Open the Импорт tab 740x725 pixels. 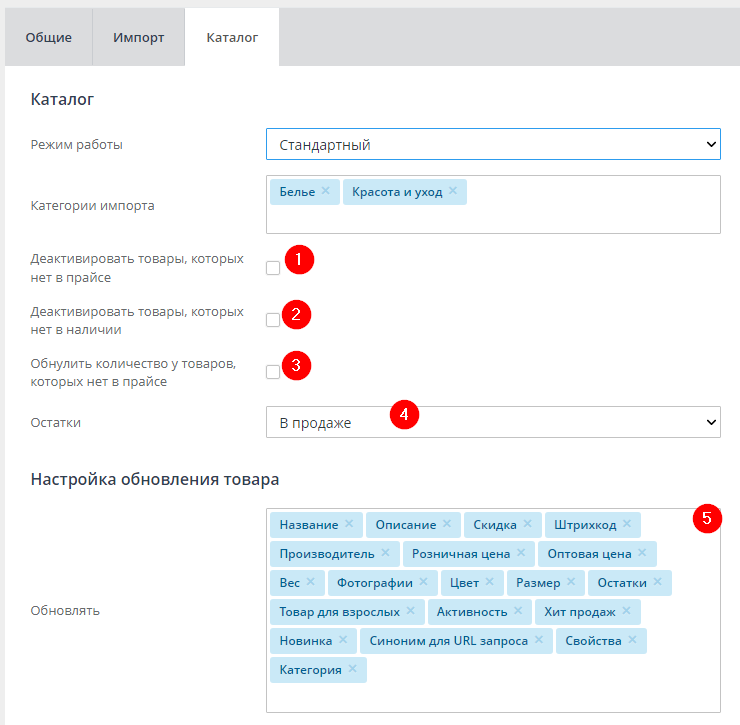[139, 38]
